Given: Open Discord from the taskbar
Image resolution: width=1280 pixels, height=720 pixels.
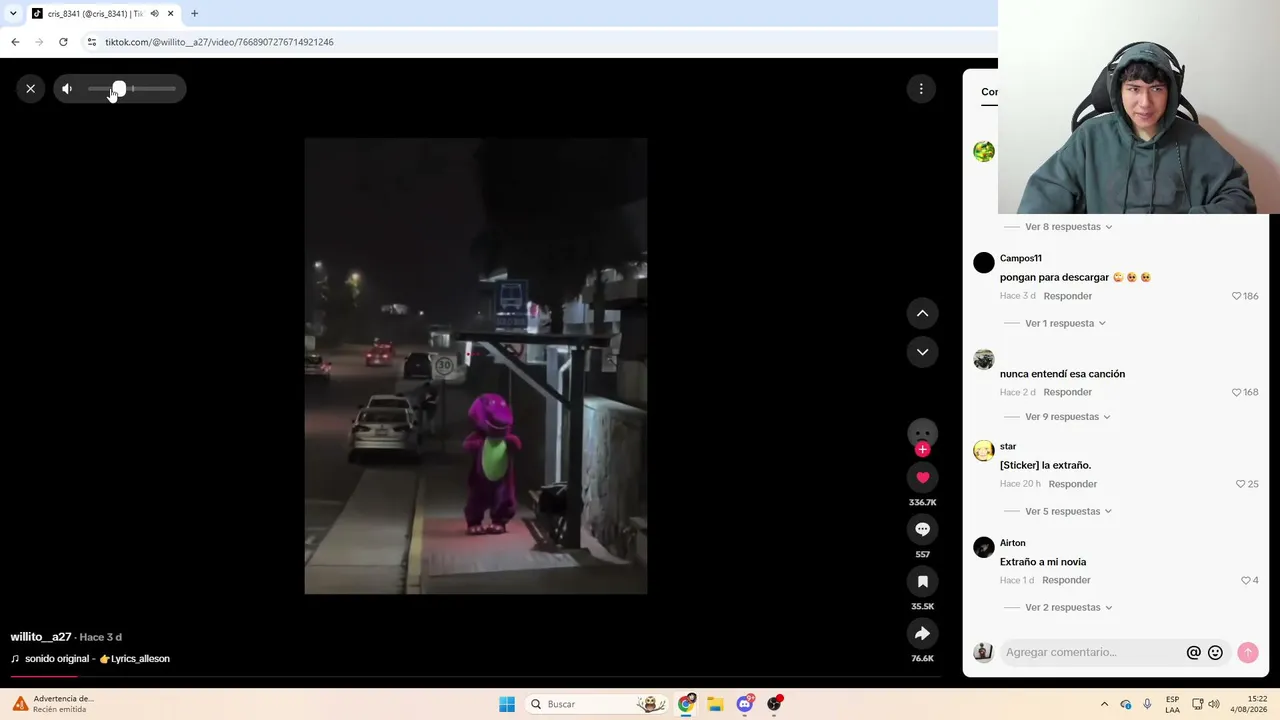Looking at the screenshot, I should tap(745, 704).
